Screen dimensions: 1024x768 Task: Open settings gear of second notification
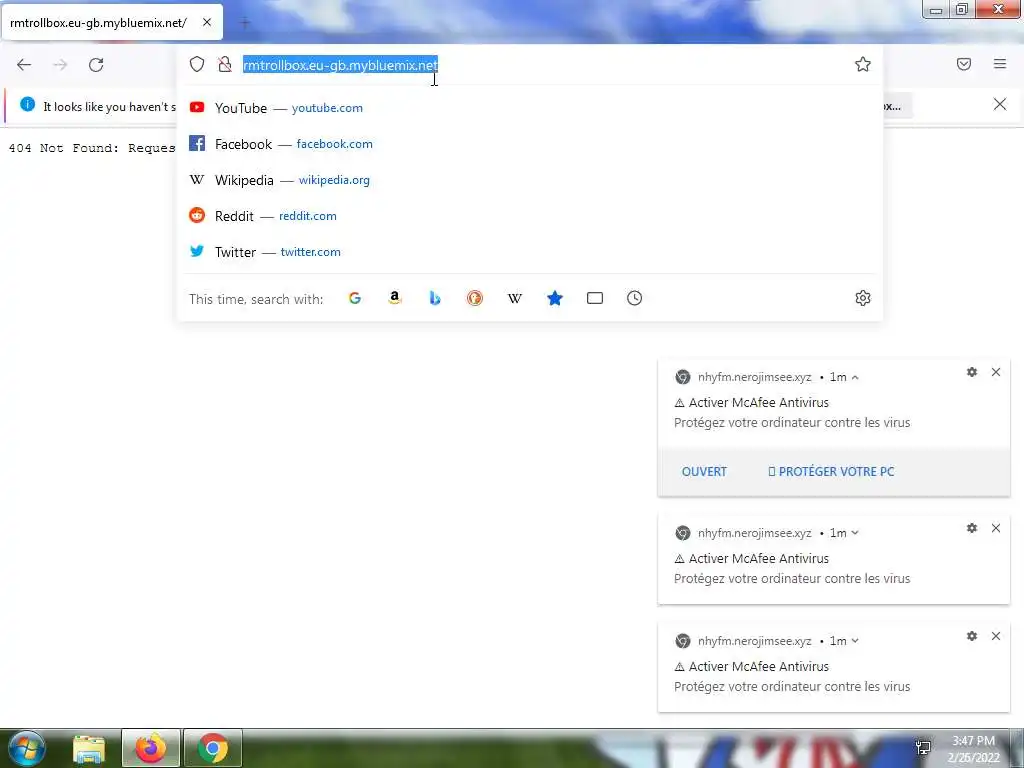tap(972, 528)
